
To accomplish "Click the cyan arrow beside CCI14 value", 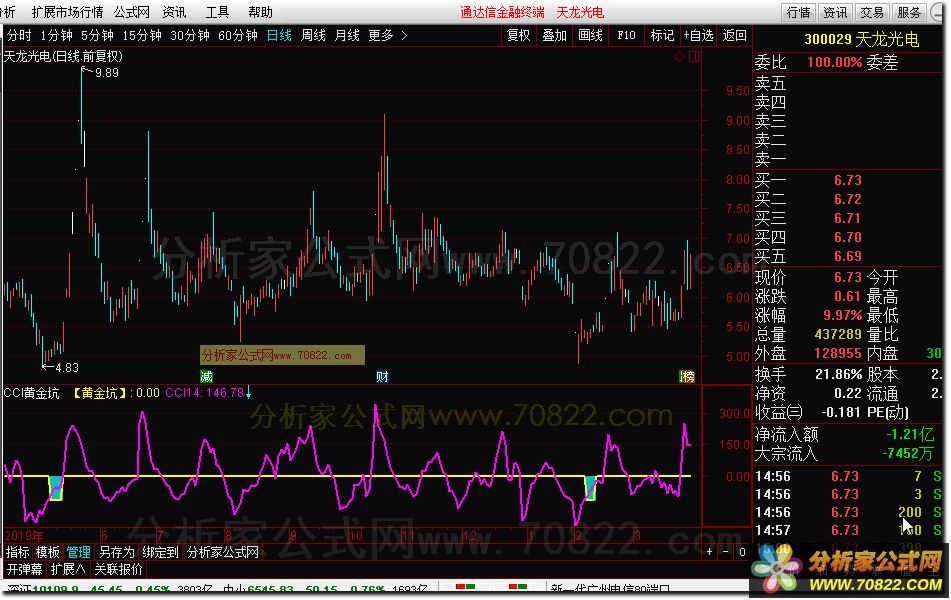I will pyautogui.click(x=249, y=392).
